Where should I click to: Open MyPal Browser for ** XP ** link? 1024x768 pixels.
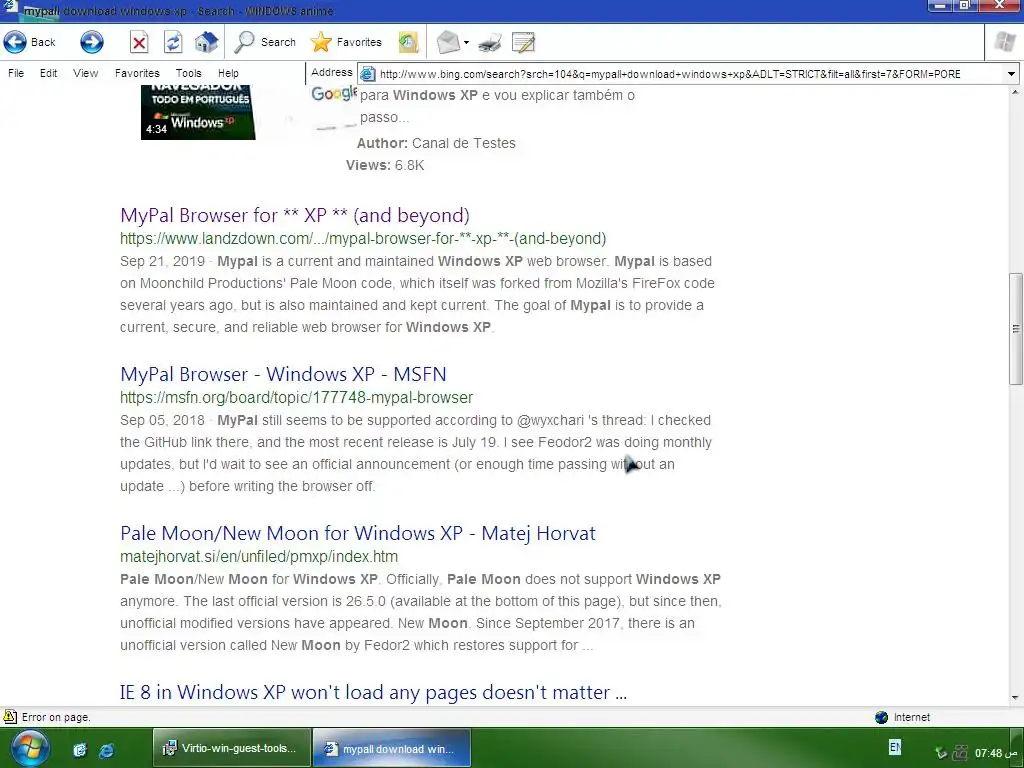pyautogui.click(x=295, y=215)
